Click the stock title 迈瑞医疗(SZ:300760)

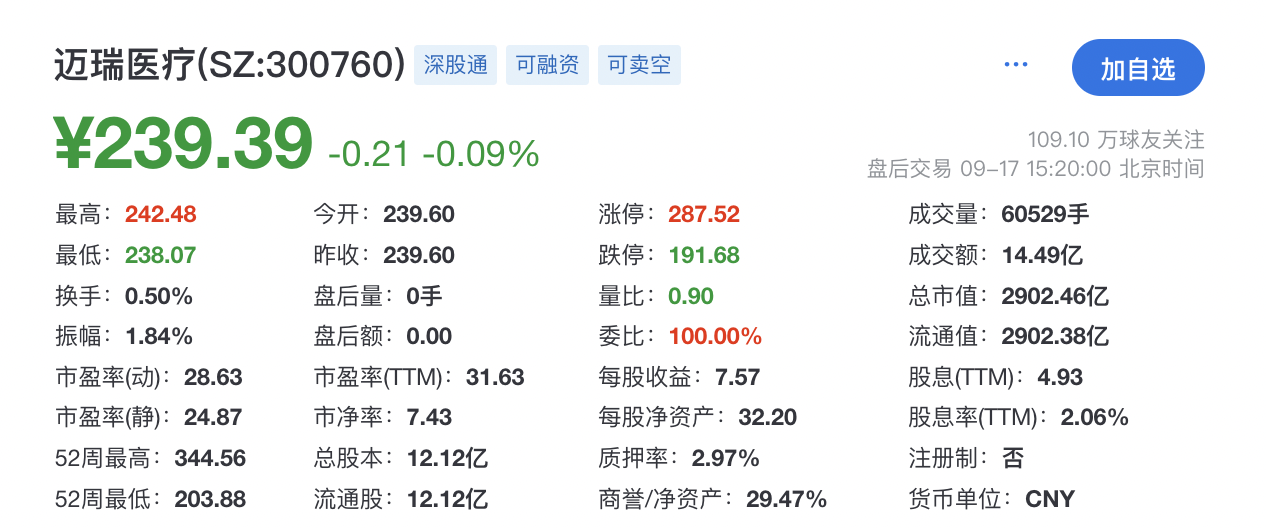[x=230, y=65]
